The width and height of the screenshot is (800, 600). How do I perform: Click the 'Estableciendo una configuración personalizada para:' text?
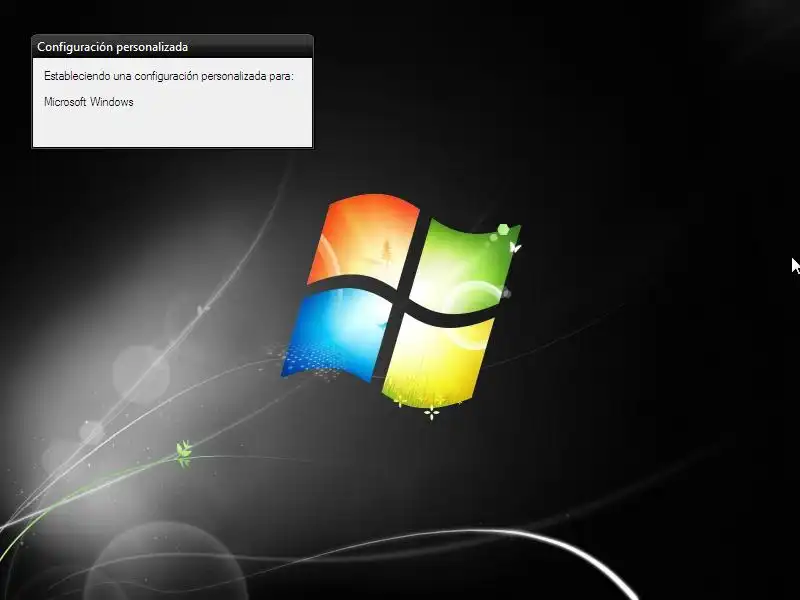(169, 77)
